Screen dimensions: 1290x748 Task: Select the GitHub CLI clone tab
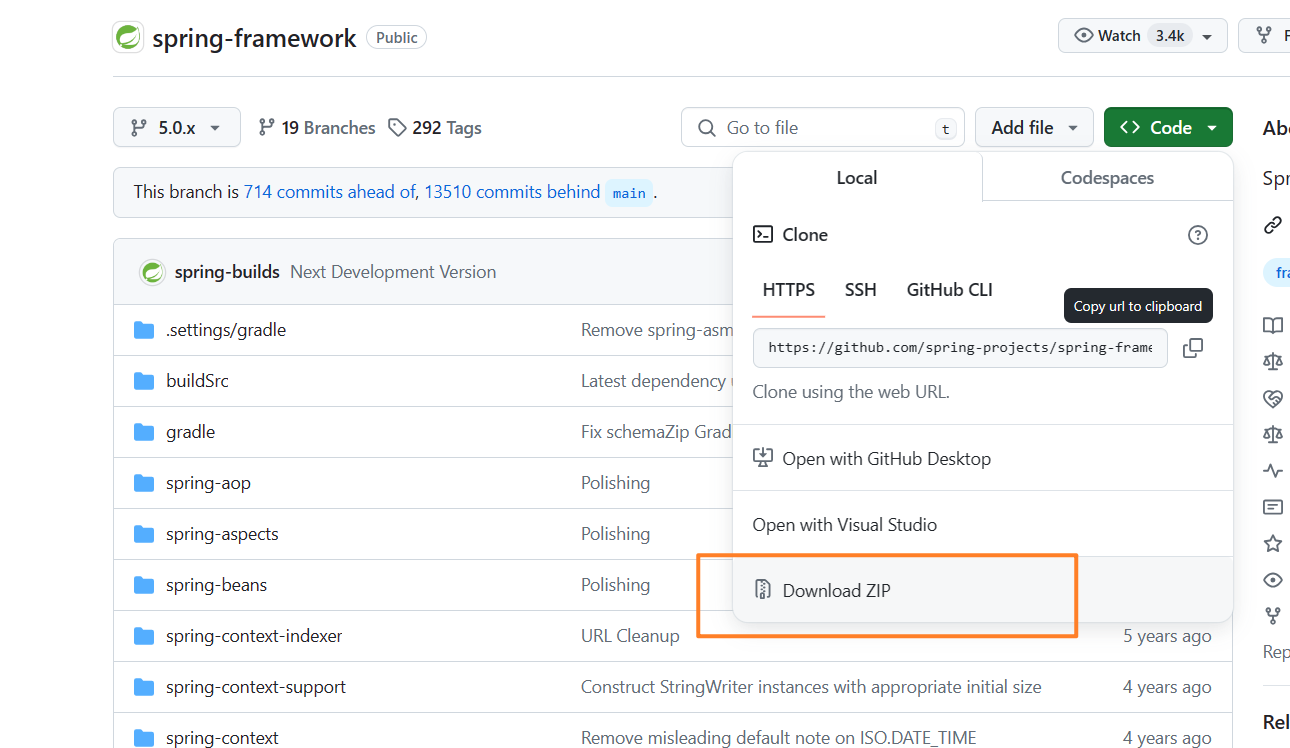click(949, 290)
